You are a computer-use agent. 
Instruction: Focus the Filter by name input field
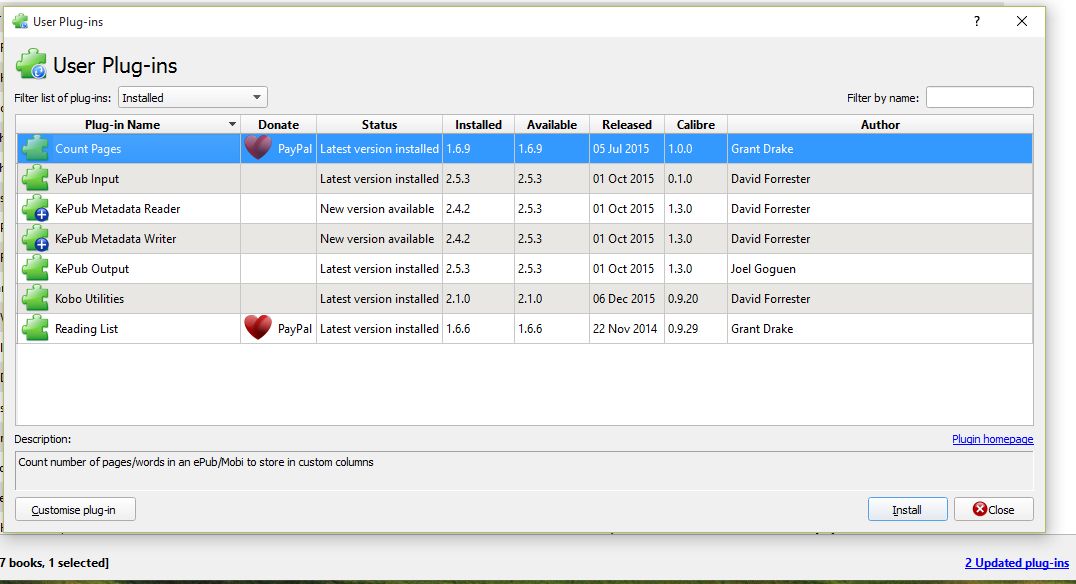[x=979, y=97]
